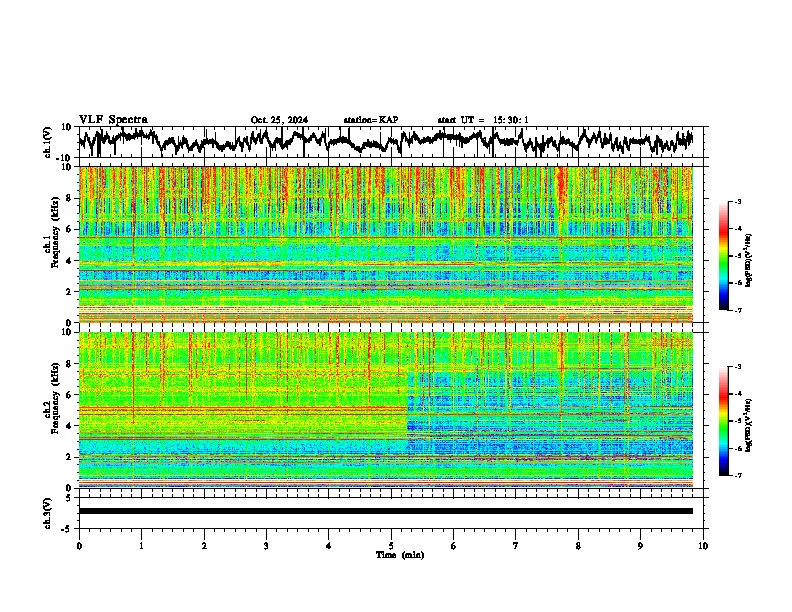Click the ch.2 colorbar log(PSD) label
The height and width of the screenshot is (612, 792).
(749, 425)
